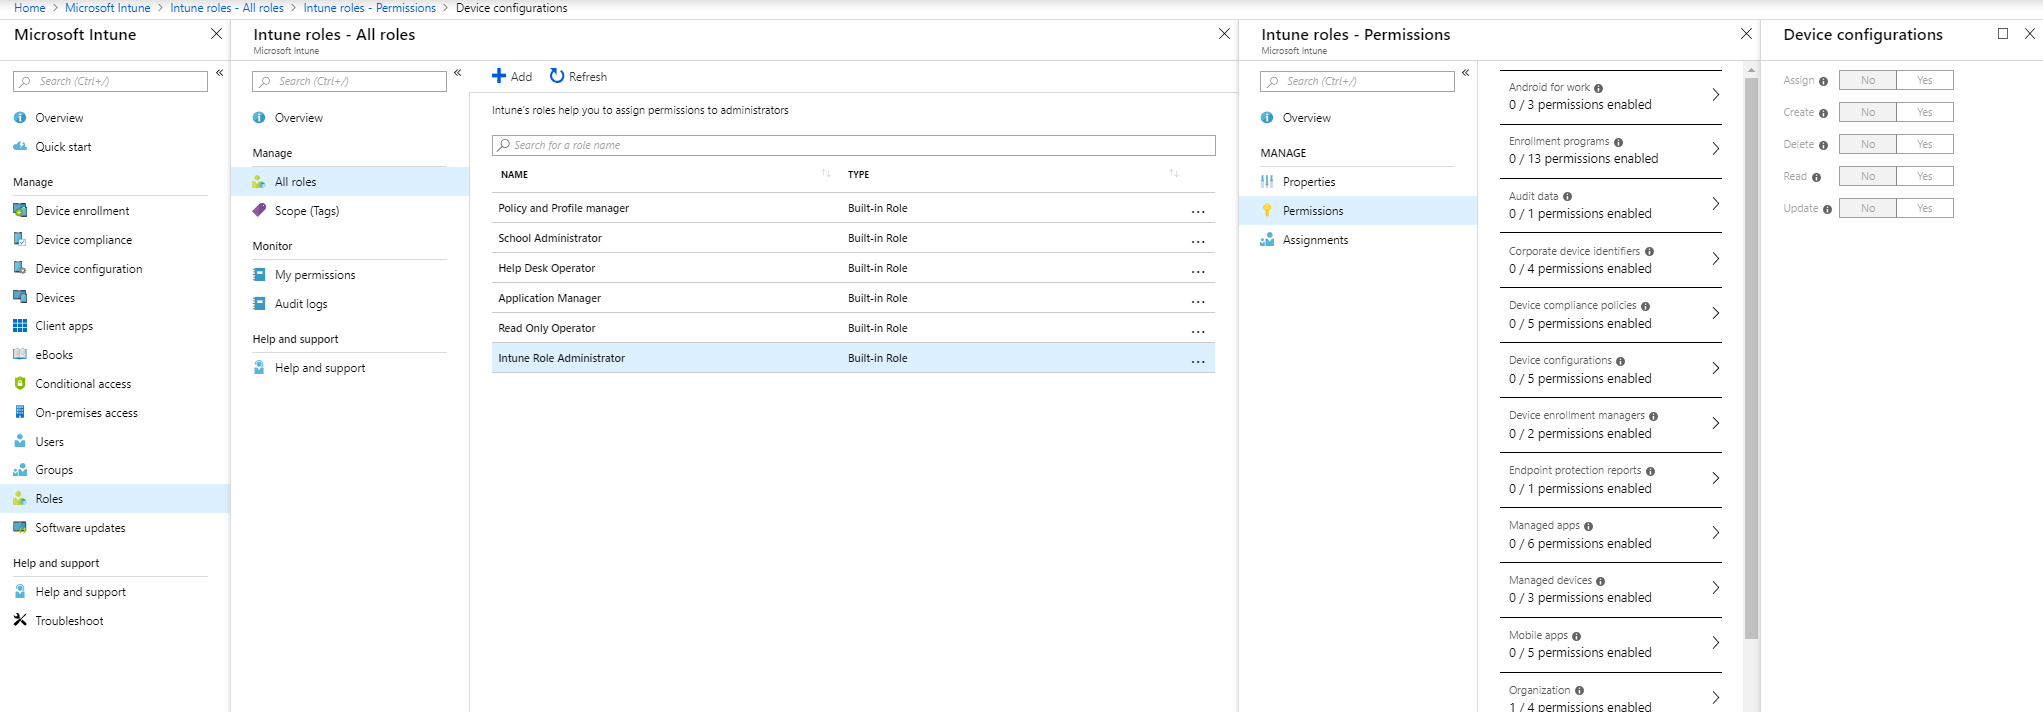Set Assign permission to Yes

1925,80
